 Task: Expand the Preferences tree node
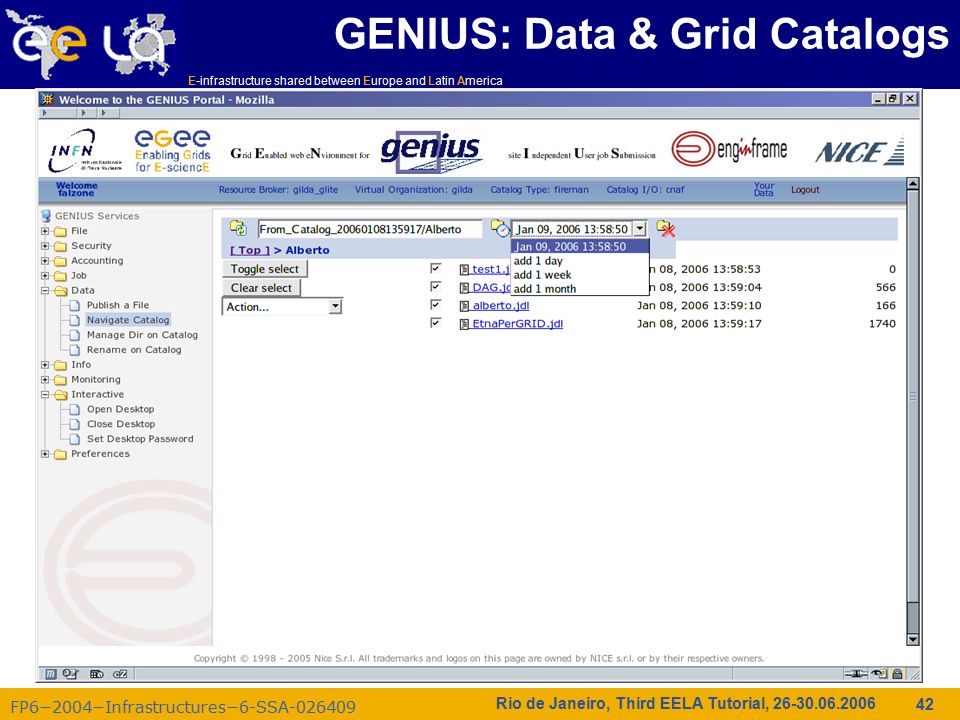click(45, 454)
